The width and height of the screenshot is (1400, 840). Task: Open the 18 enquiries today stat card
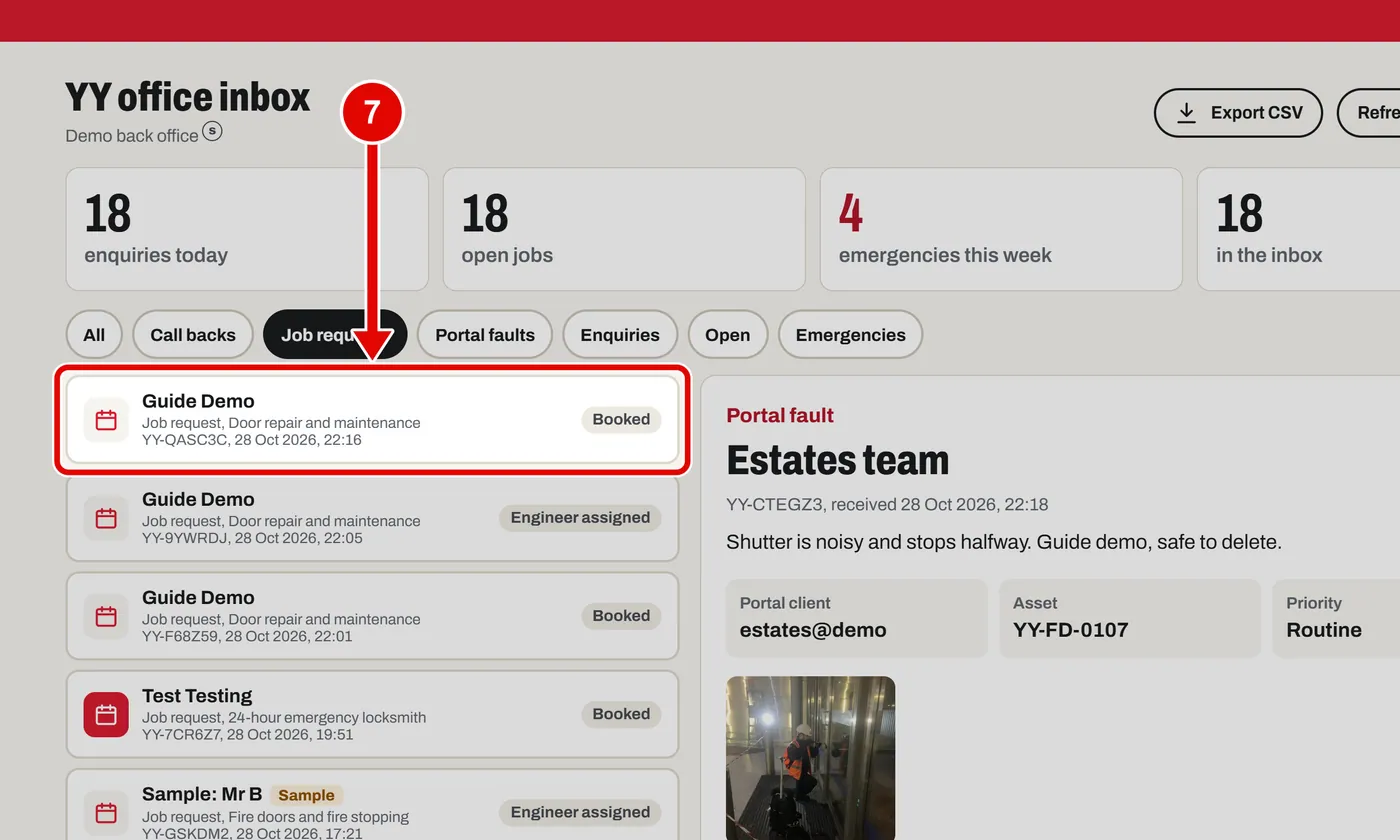247,229
